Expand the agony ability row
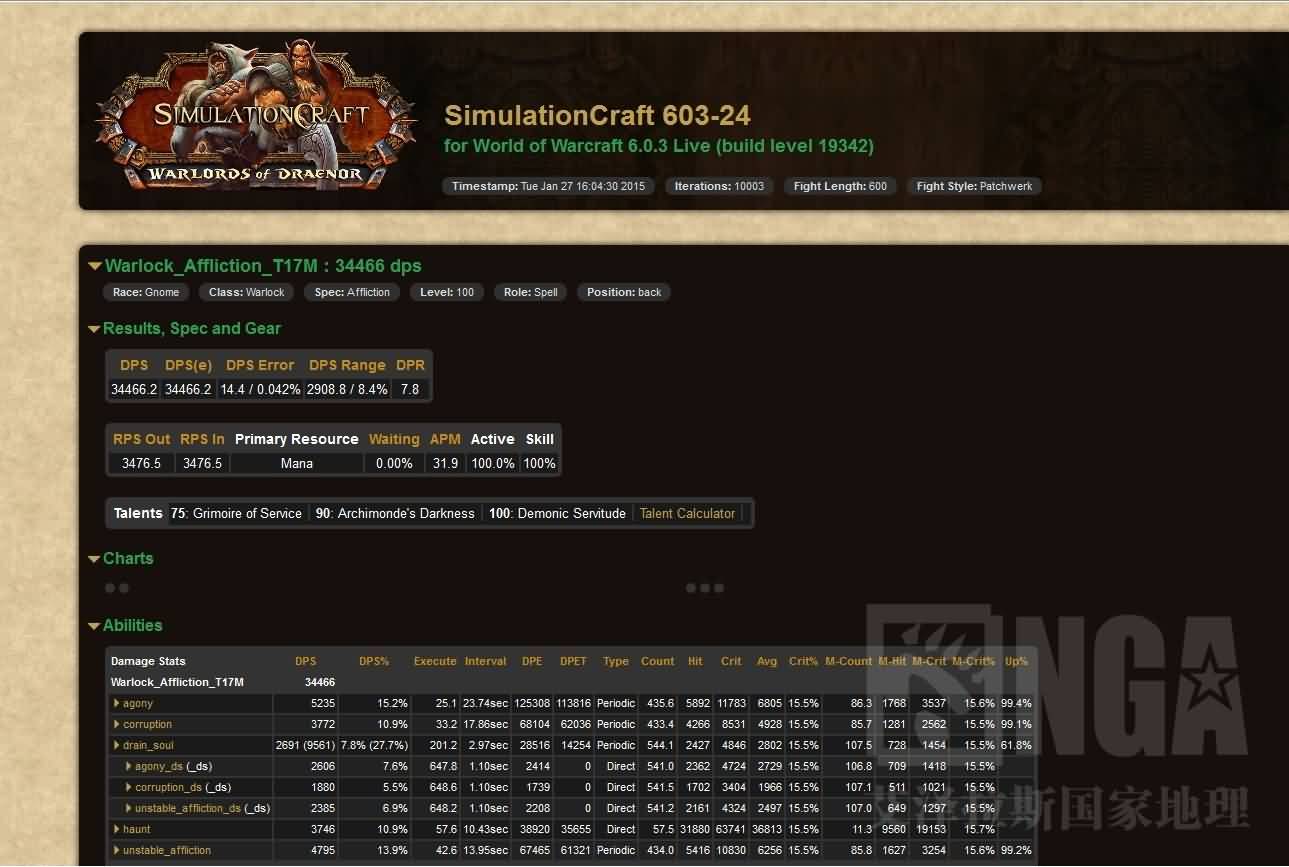This screenshot has width=1289, height=867. [x=117, y=704]
